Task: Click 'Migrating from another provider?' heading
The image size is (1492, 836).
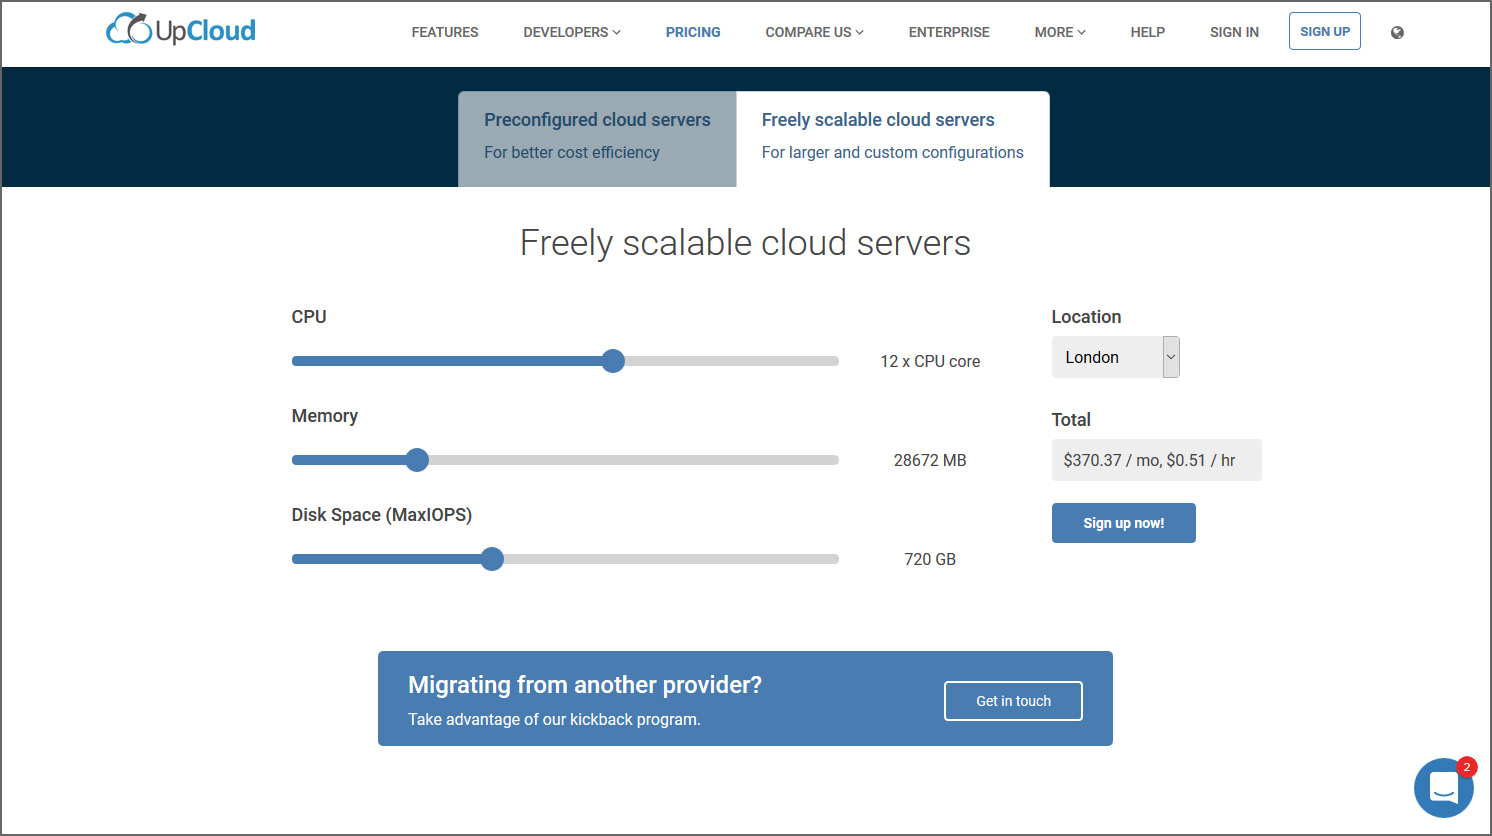Action: point(585,685)
